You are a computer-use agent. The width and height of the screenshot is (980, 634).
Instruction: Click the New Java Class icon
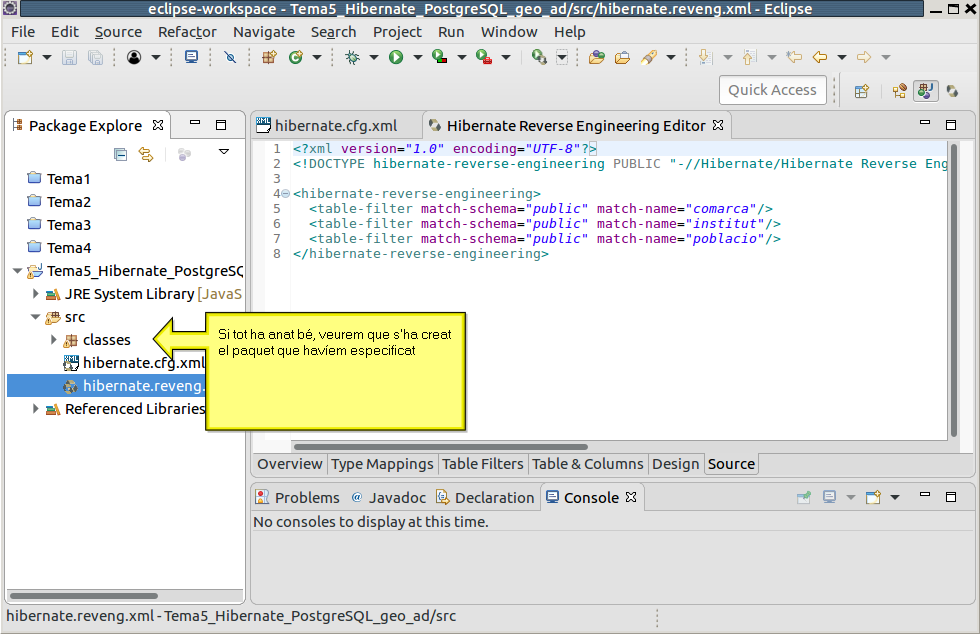click(x=296, y=58)
